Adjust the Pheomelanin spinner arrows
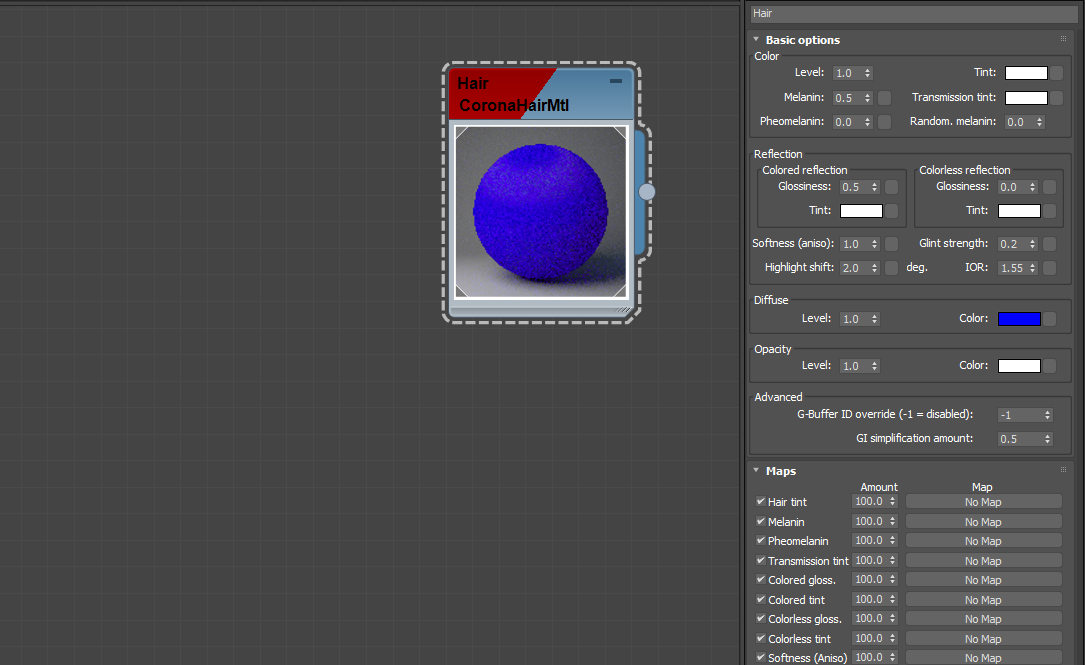 coord(868,122)
